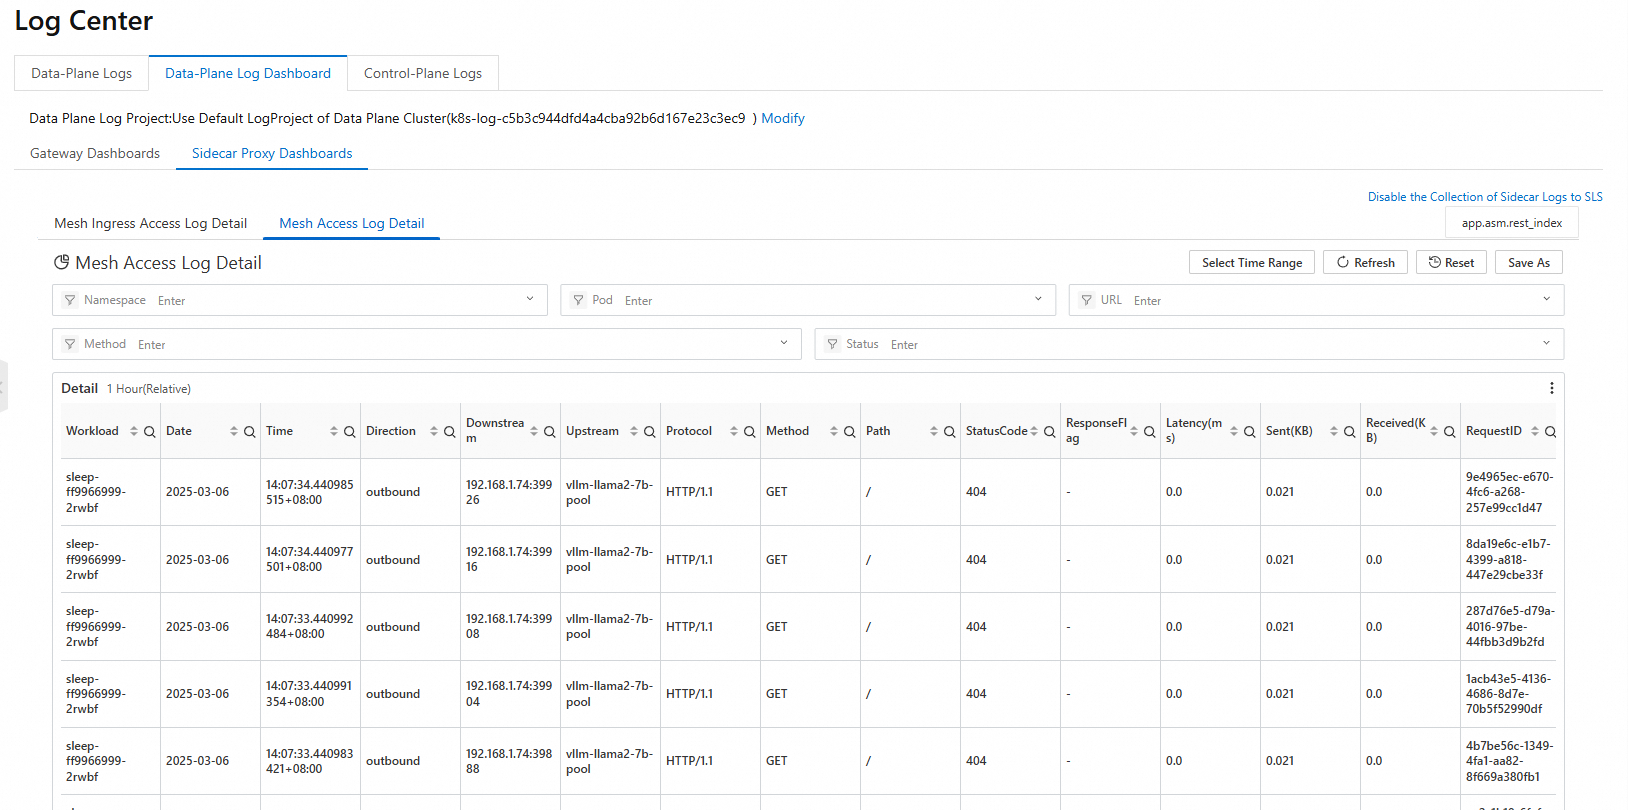1628x810 pixels.
Task: Sort by the ResponseFlag column
Action: point(1134,431)
